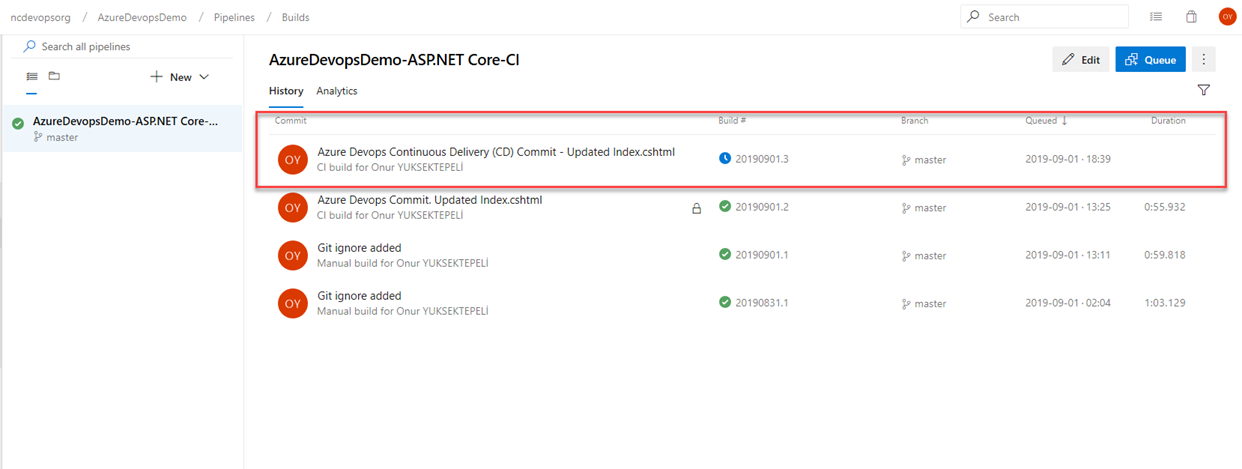Click the Commit column header
The image size is (1242, 469).
[x=290, y=120]
